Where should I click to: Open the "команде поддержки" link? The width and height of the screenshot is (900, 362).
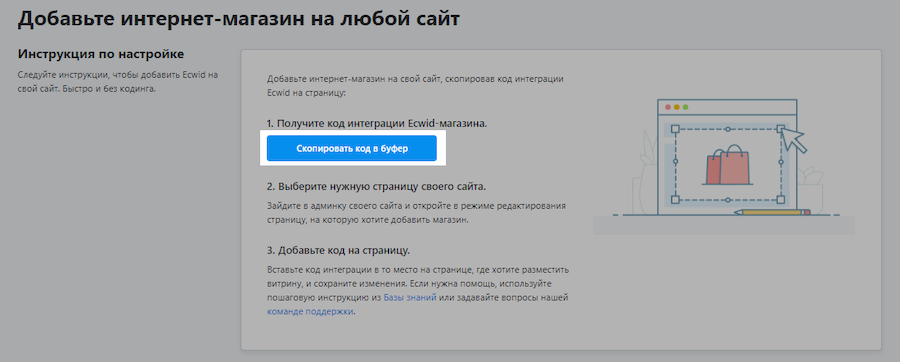pyautogui.click(x=310, y=312)
